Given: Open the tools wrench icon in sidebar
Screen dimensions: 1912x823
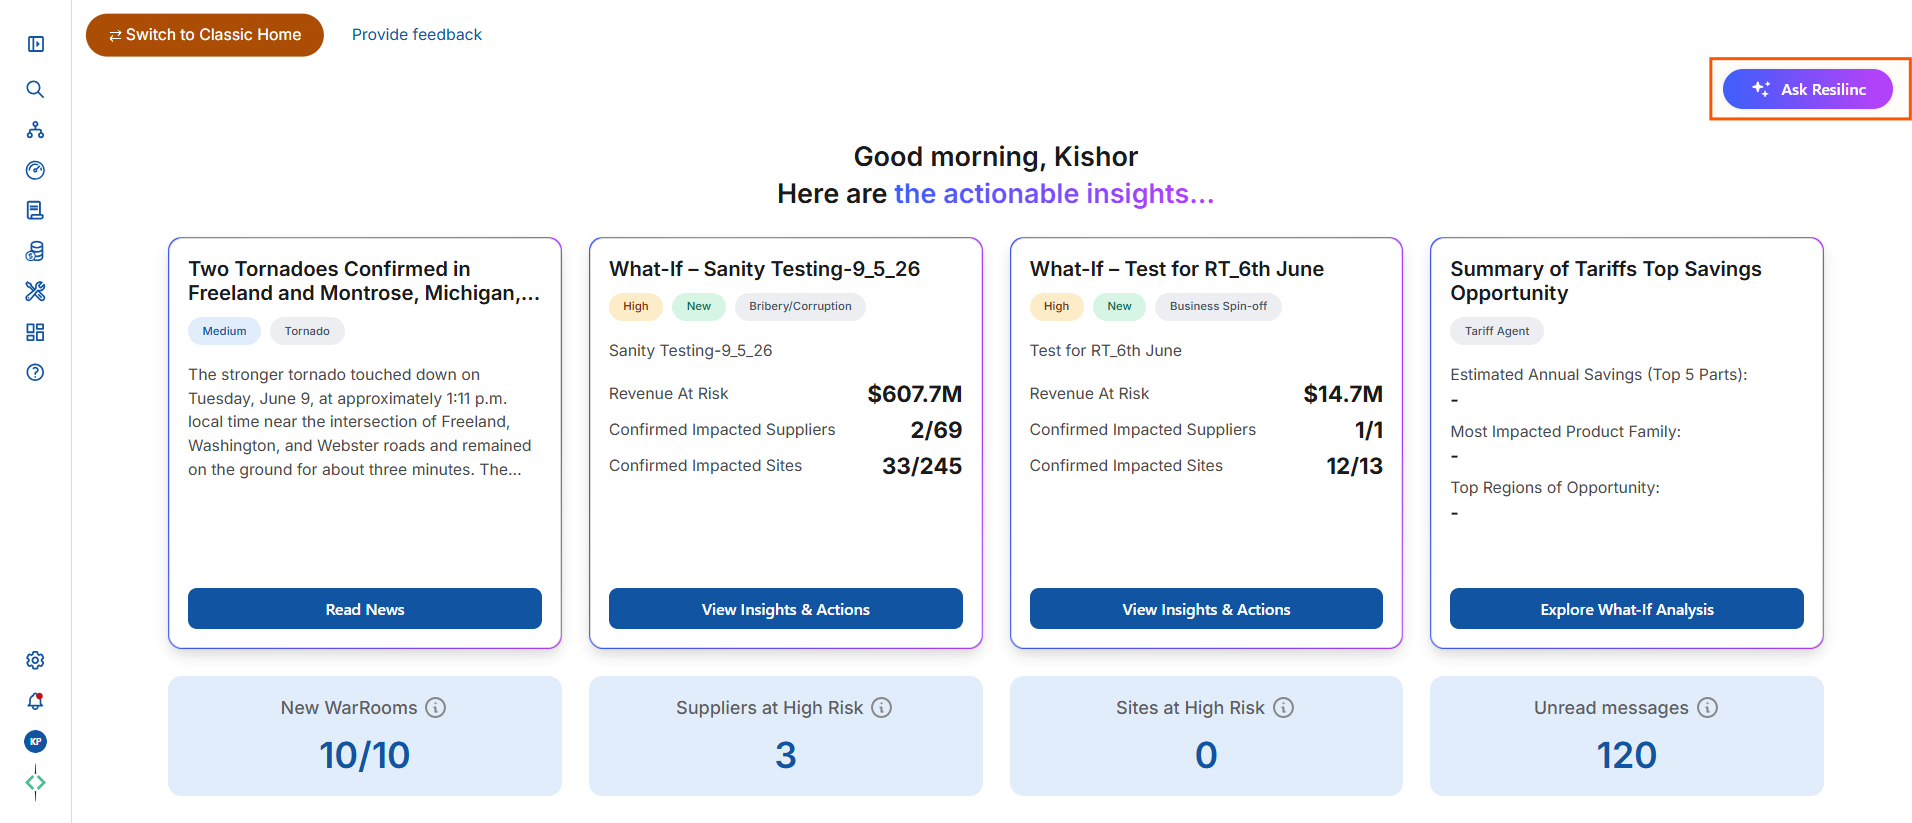Looking at the screenshot, I should (35, 291).
